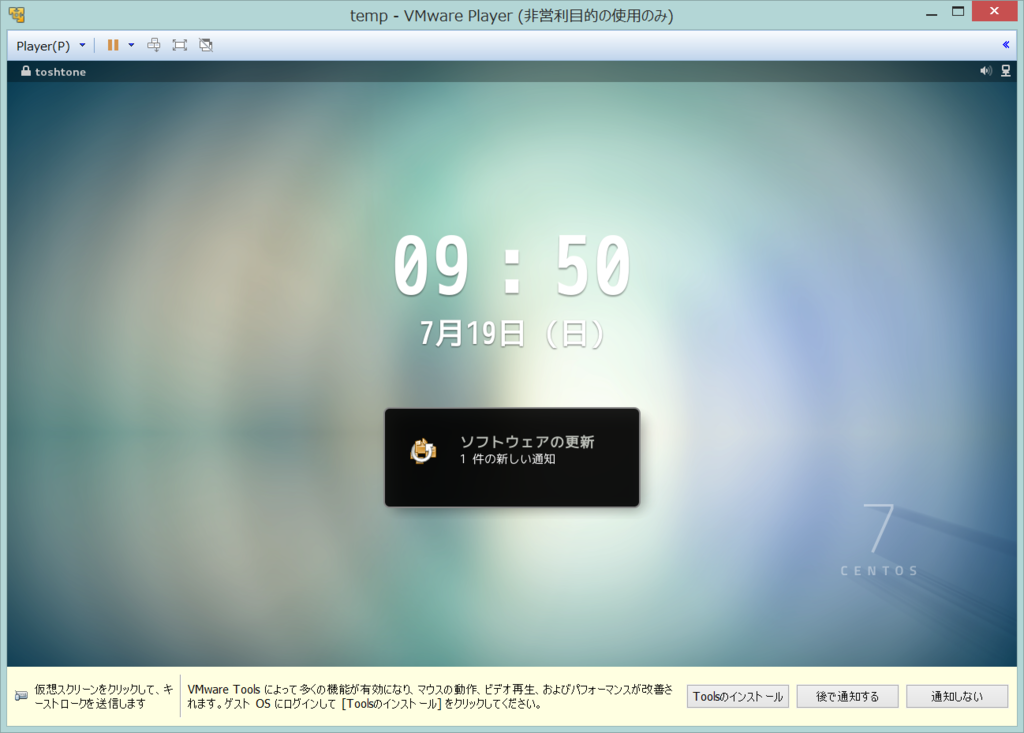The height and width of the screenshot is (733, 1024).
Task: Mute guest audio with the speaker icon
Action: tap(985, 71)
